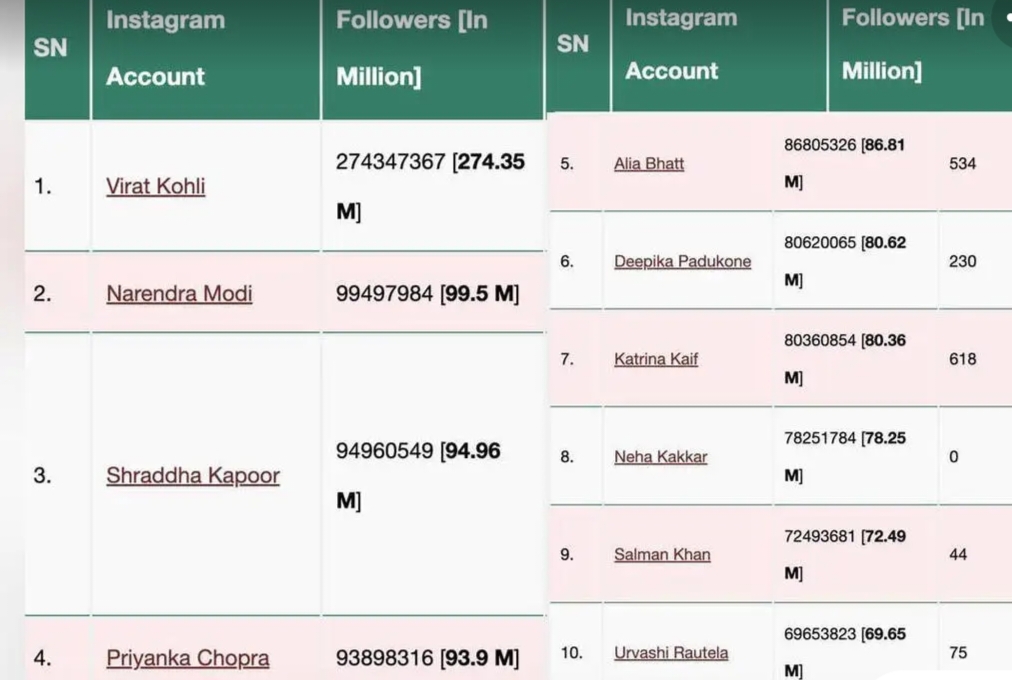
Task: Open Shraddha Kapoor's Instagram link
Action: (193, 475)
